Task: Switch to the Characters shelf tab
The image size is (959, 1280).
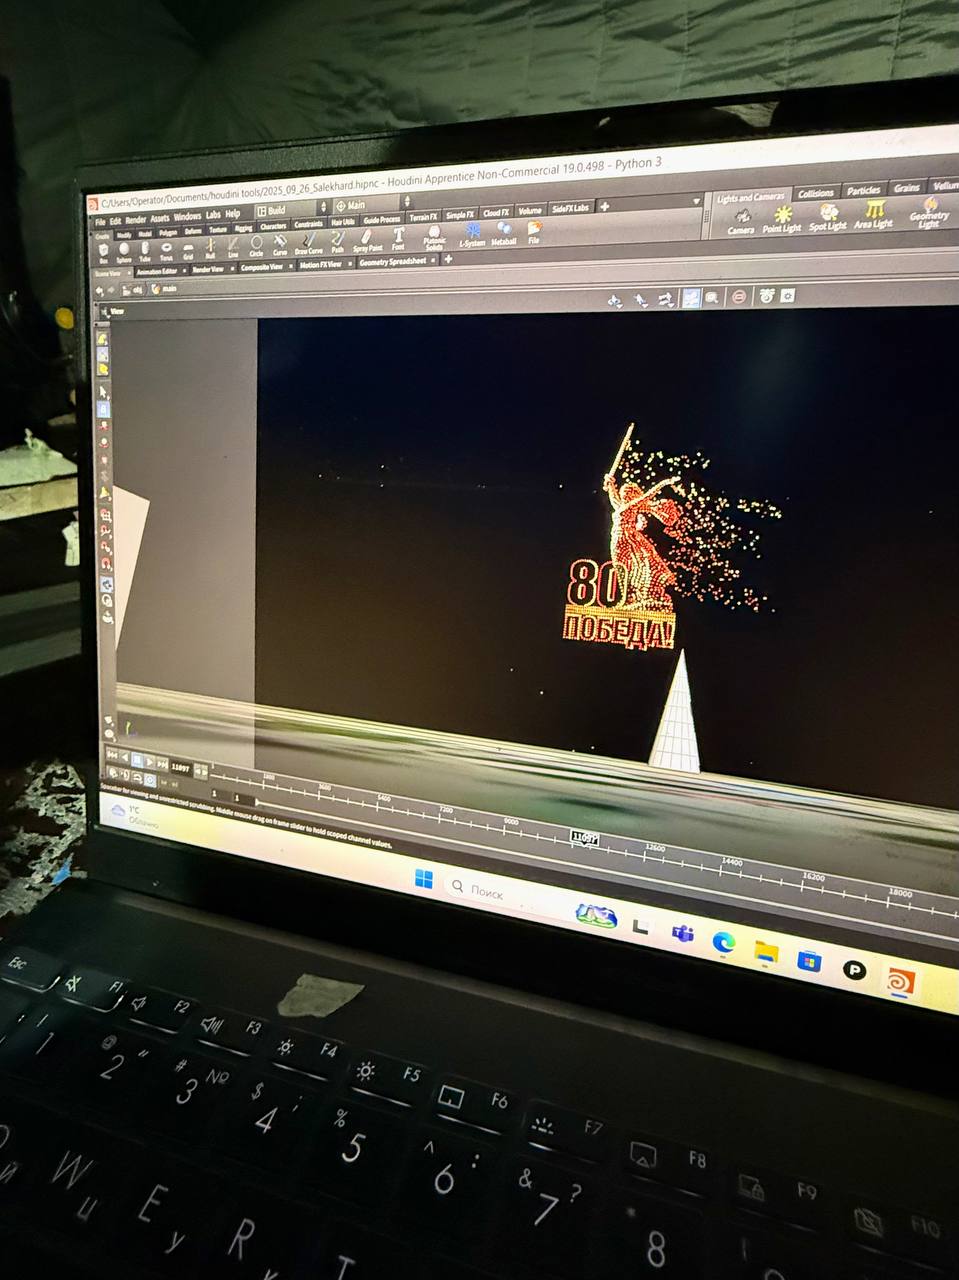Action: pyautogui.click(x=273, y=226)
